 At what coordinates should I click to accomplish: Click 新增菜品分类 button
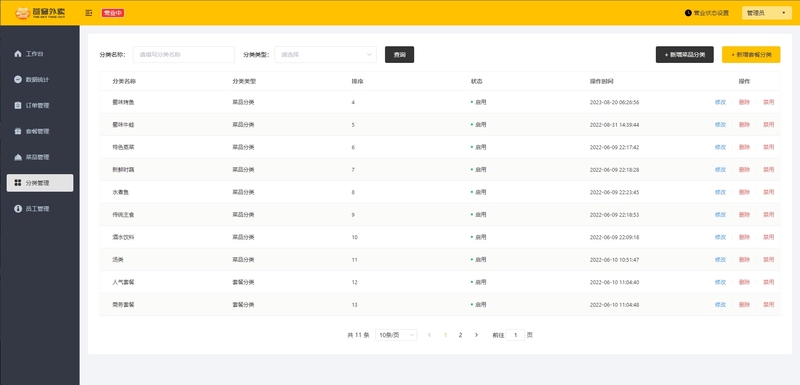click(685, 55)
